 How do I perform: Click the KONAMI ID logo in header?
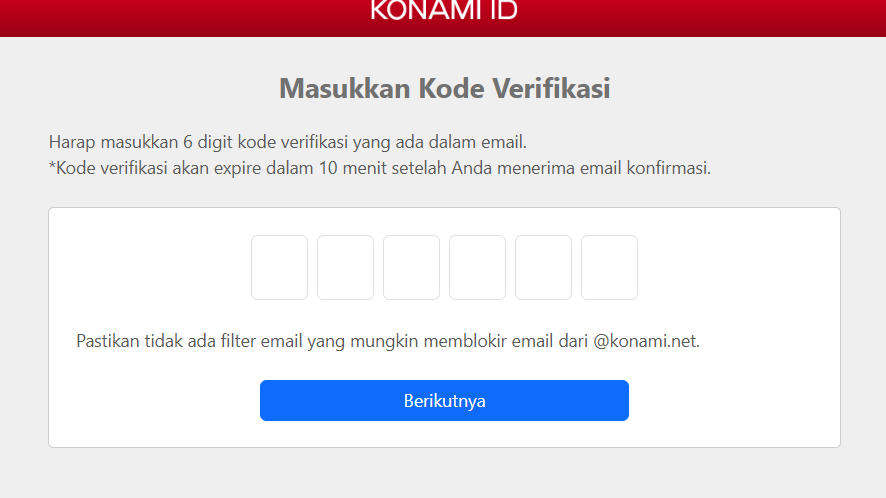(x=444, y=10)
